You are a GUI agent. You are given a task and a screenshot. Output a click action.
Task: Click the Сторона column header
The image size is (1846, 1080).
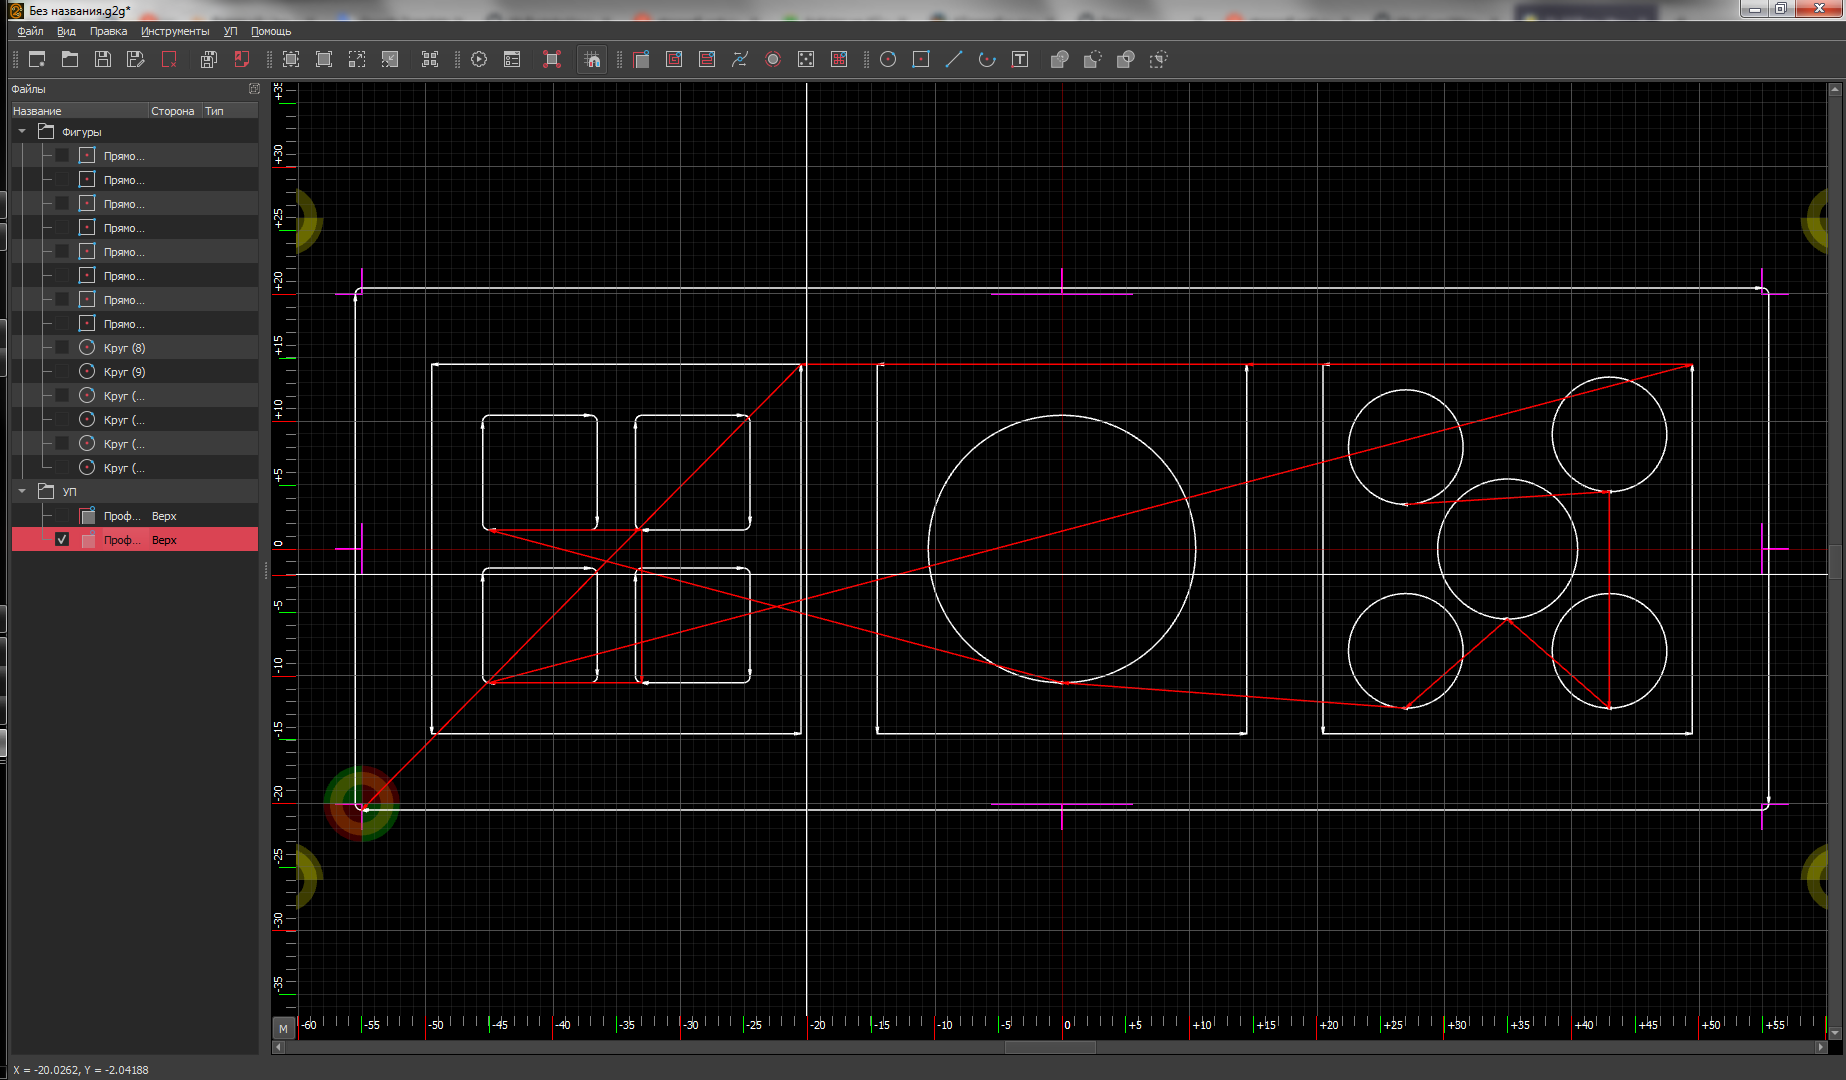click(174, 111)
